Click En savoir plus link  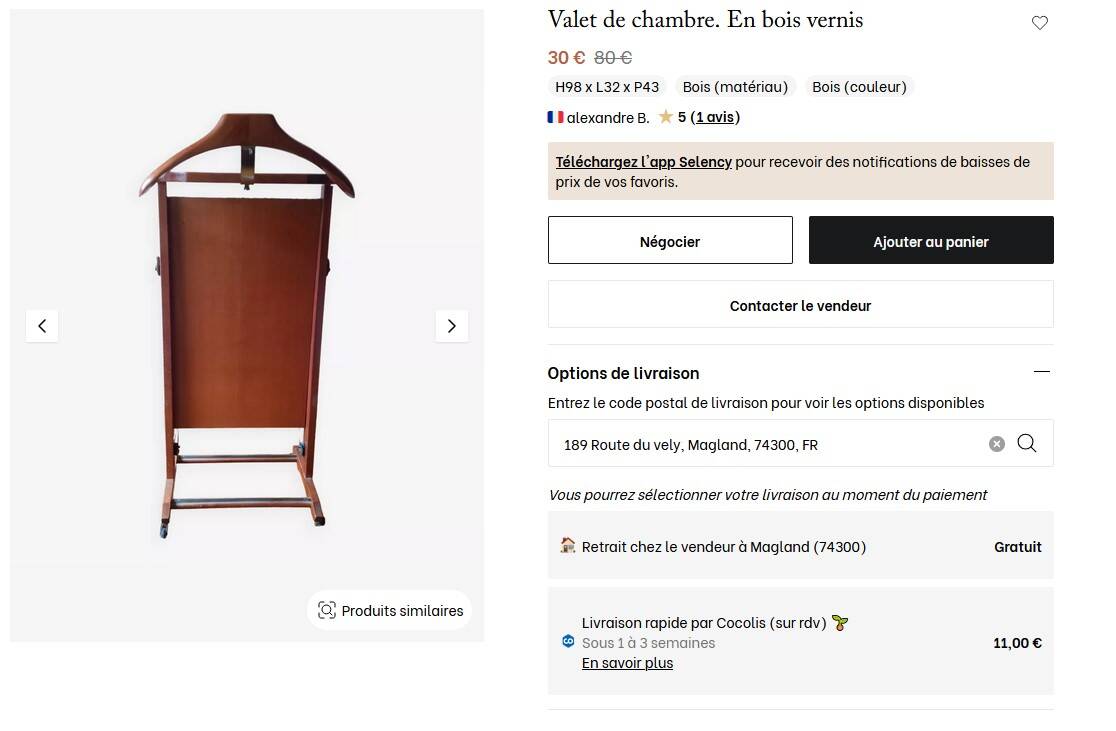point(627,663)
